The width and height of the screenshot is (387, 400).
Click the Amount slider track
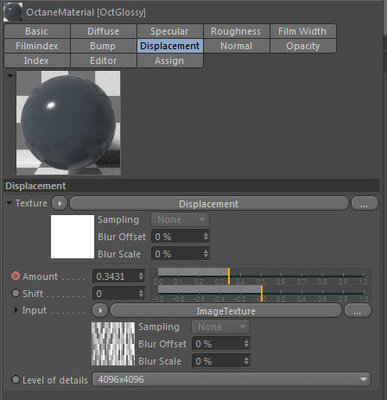[x=261, y=276]
